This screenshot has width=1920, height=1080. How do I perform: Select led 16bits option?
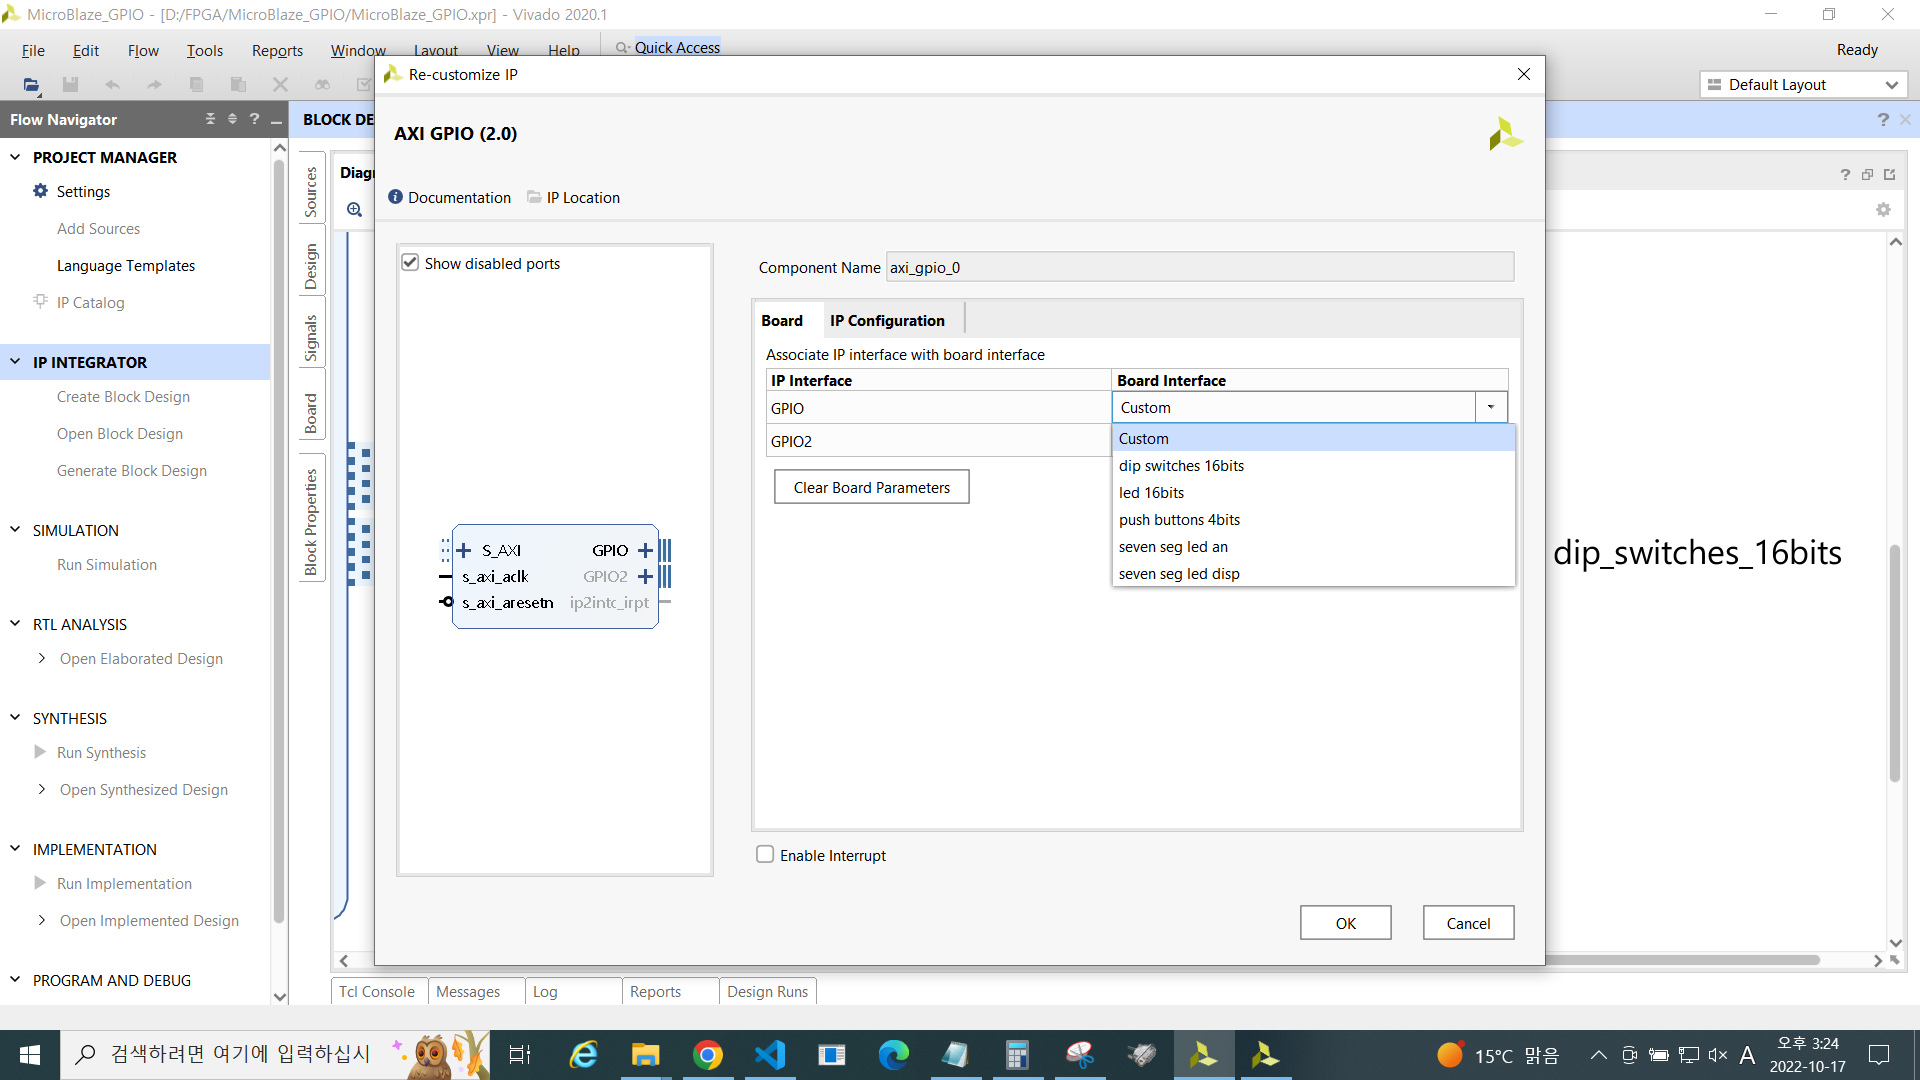(x=1313, y=492)
